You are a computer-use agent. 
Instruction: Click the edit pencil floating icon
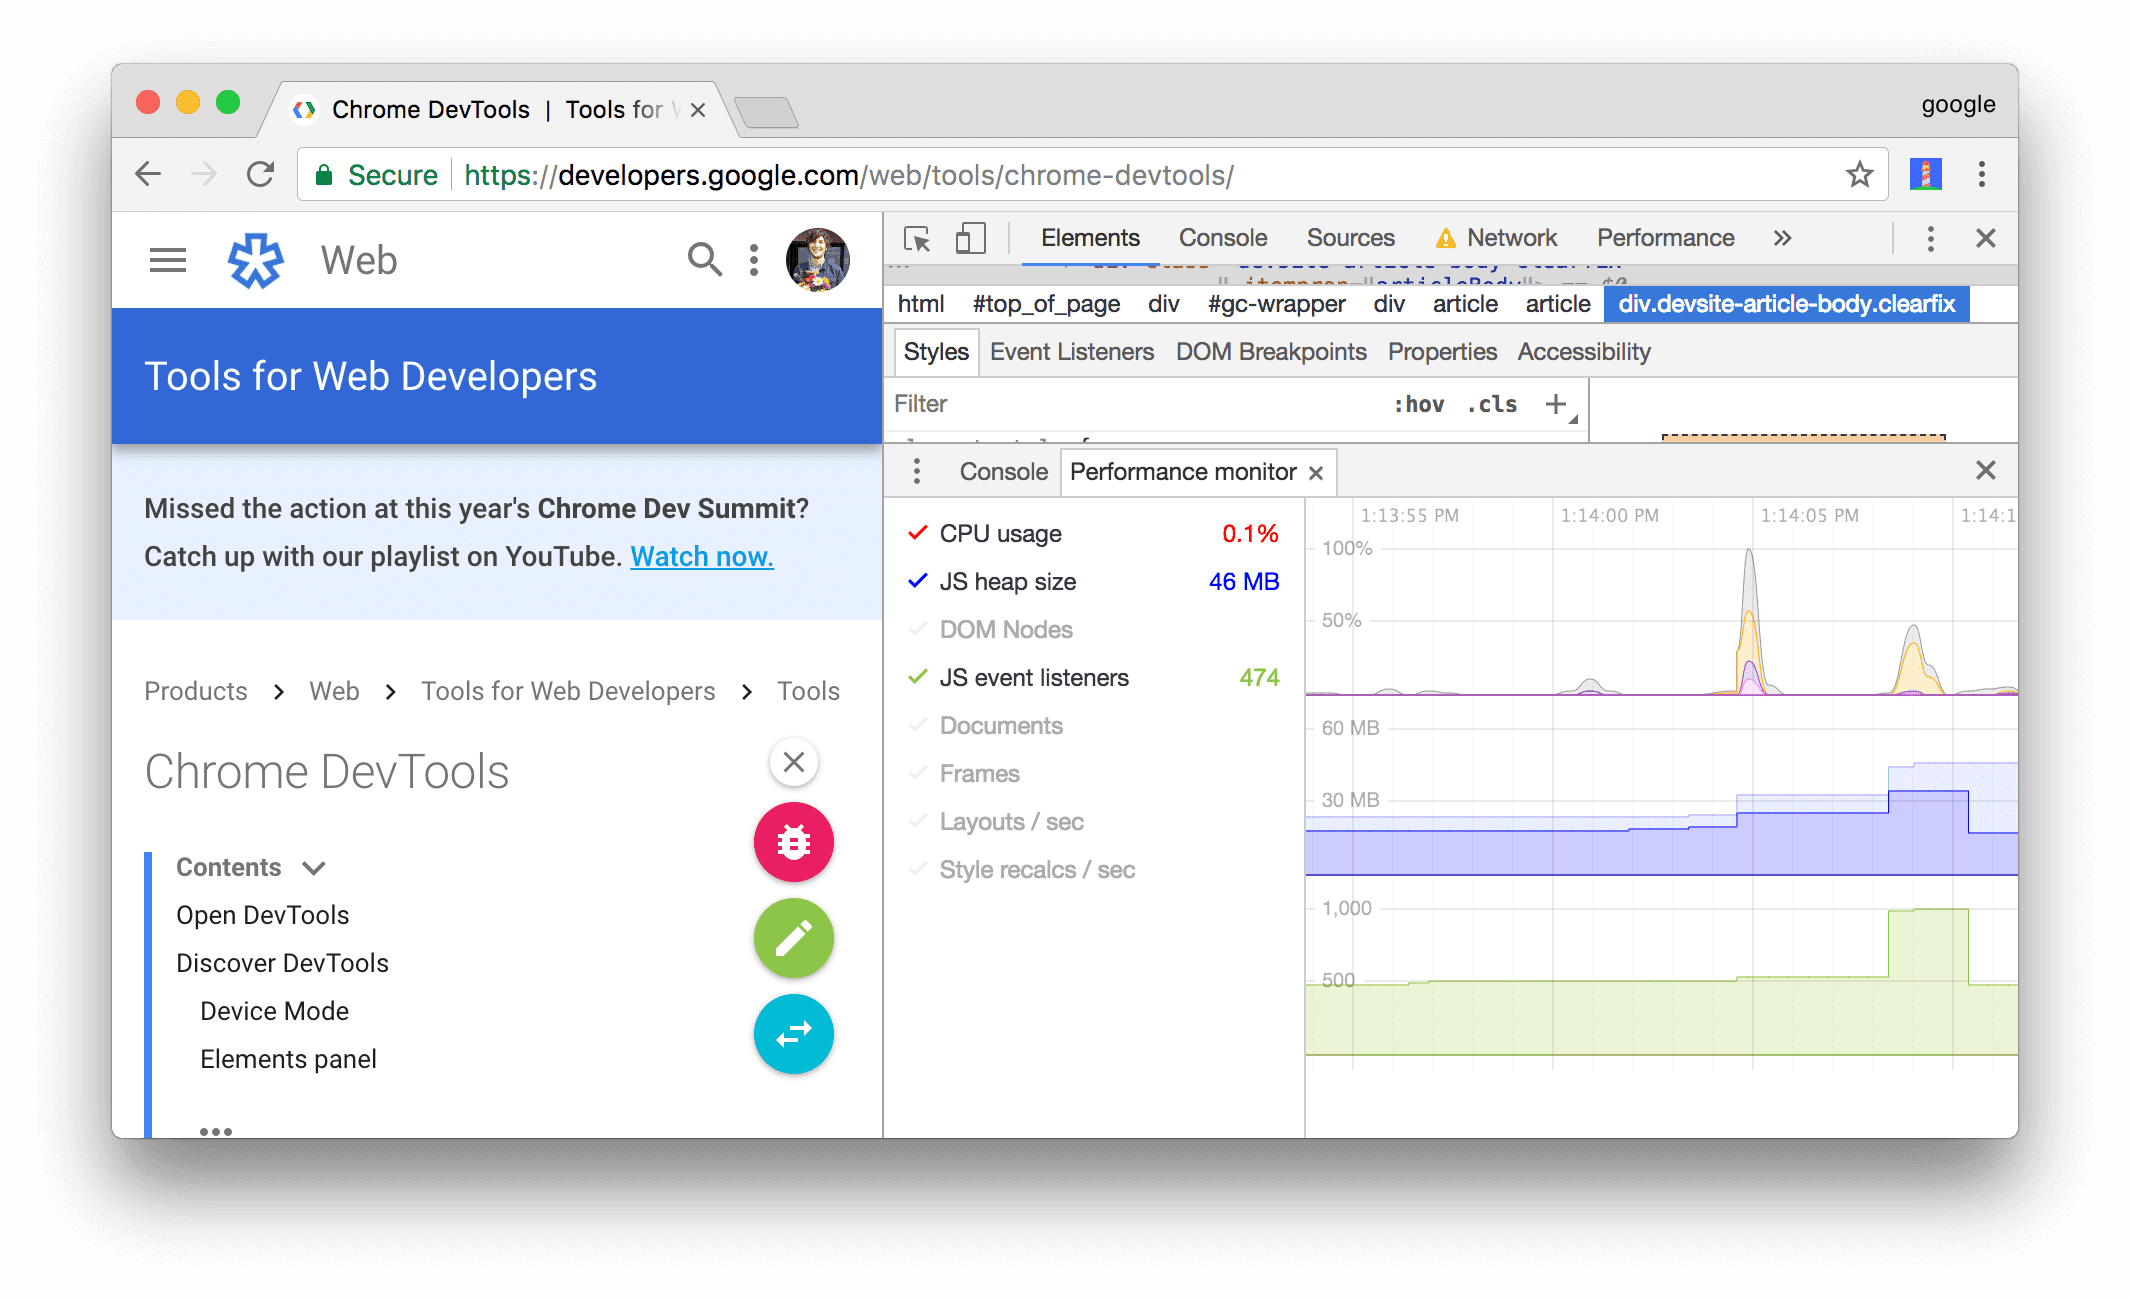pyautogui.click(x=794, y=937)
